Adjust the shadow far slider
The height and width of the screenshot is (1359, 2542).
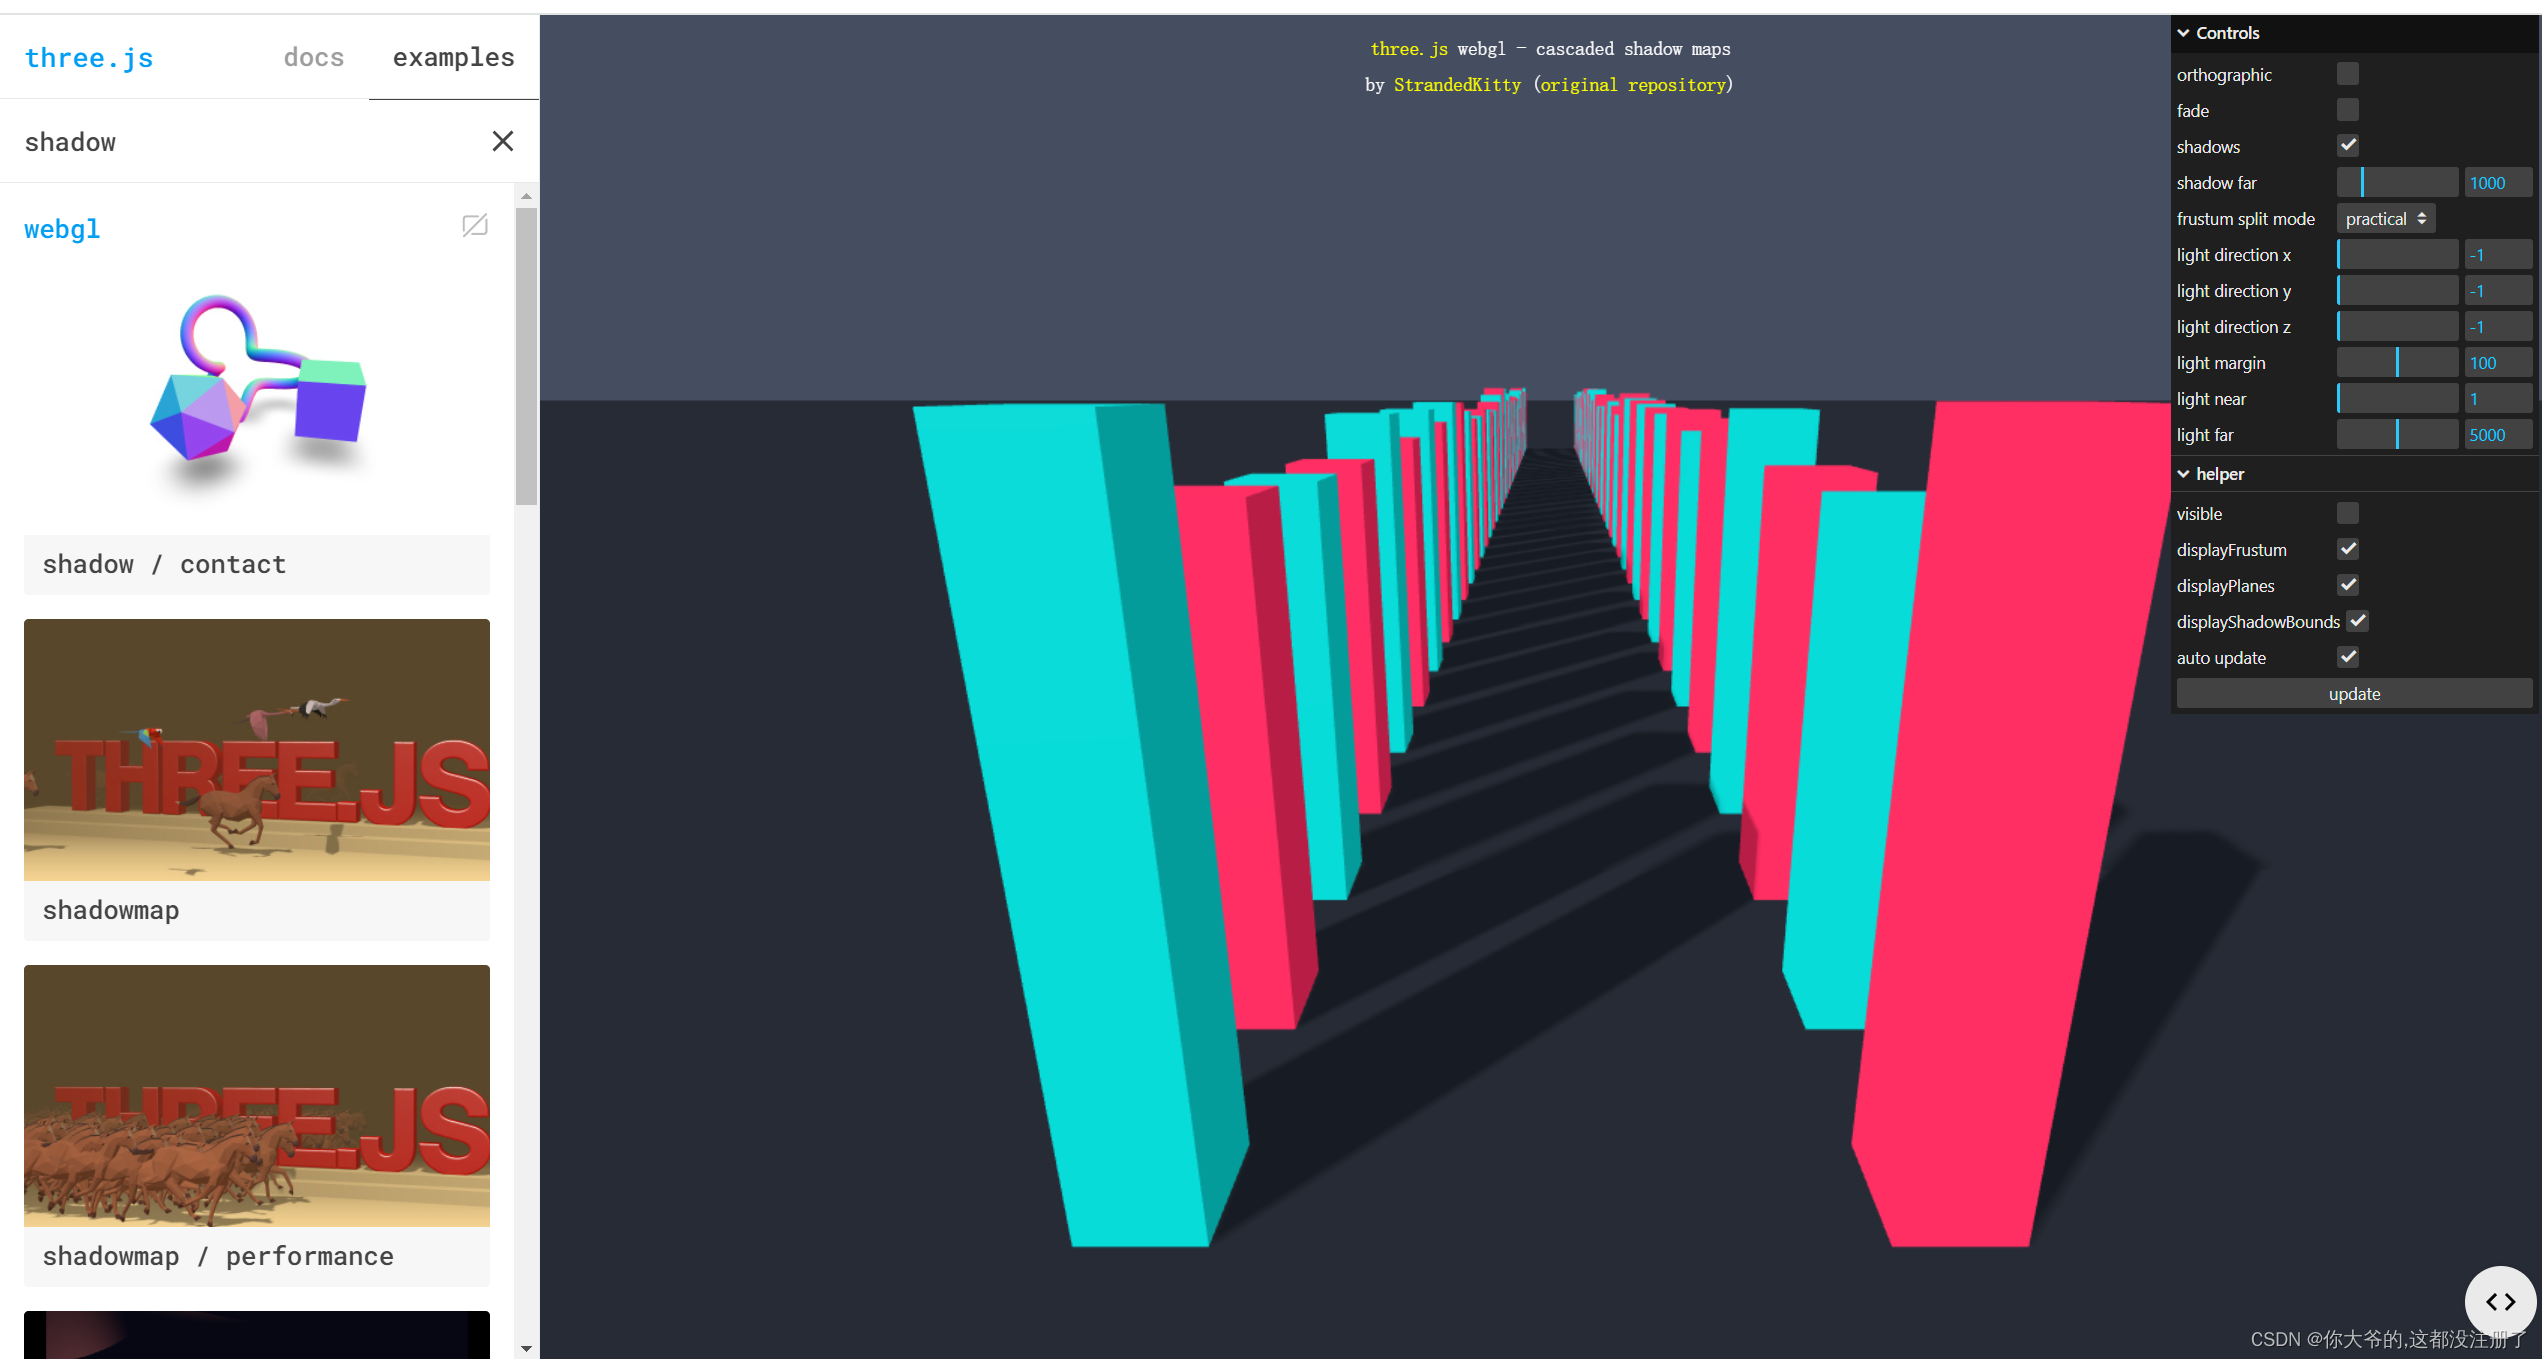[x=2396, y=183]
